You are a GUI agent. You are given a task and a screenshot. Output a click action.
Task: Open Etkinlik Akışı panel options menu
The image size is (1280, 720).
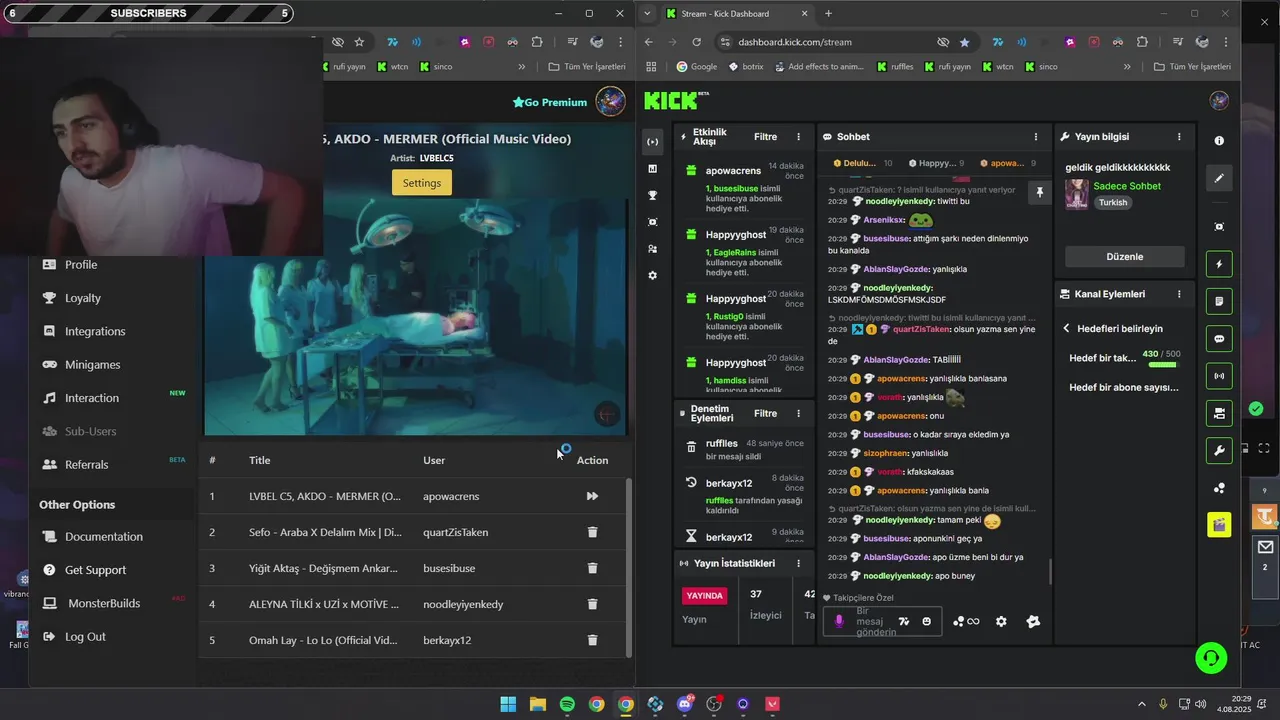tap(798, 137)
